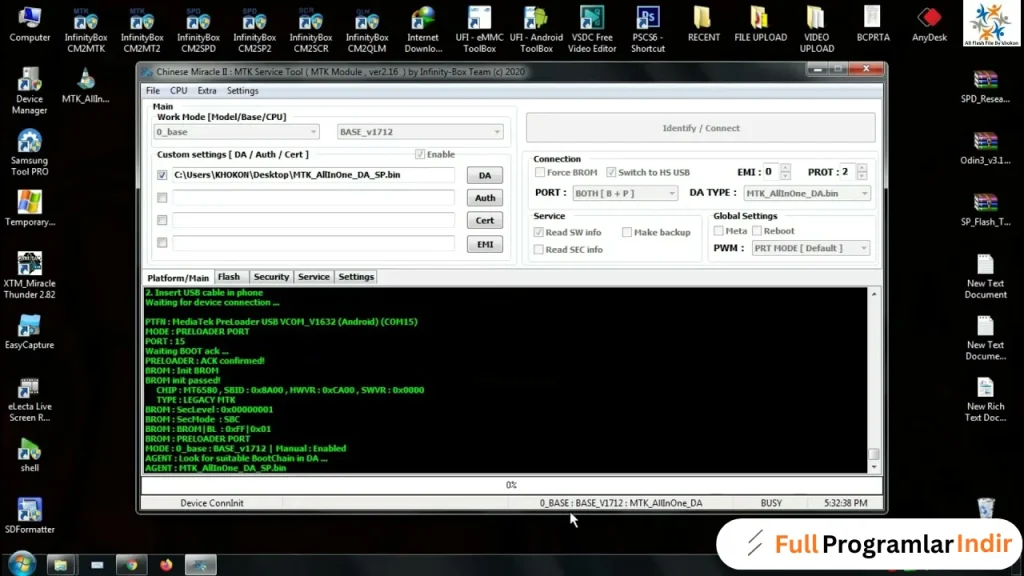Open UFI Android ToolBox icon
Viewport: 1024px width, 576px height.
coord(536,30)
